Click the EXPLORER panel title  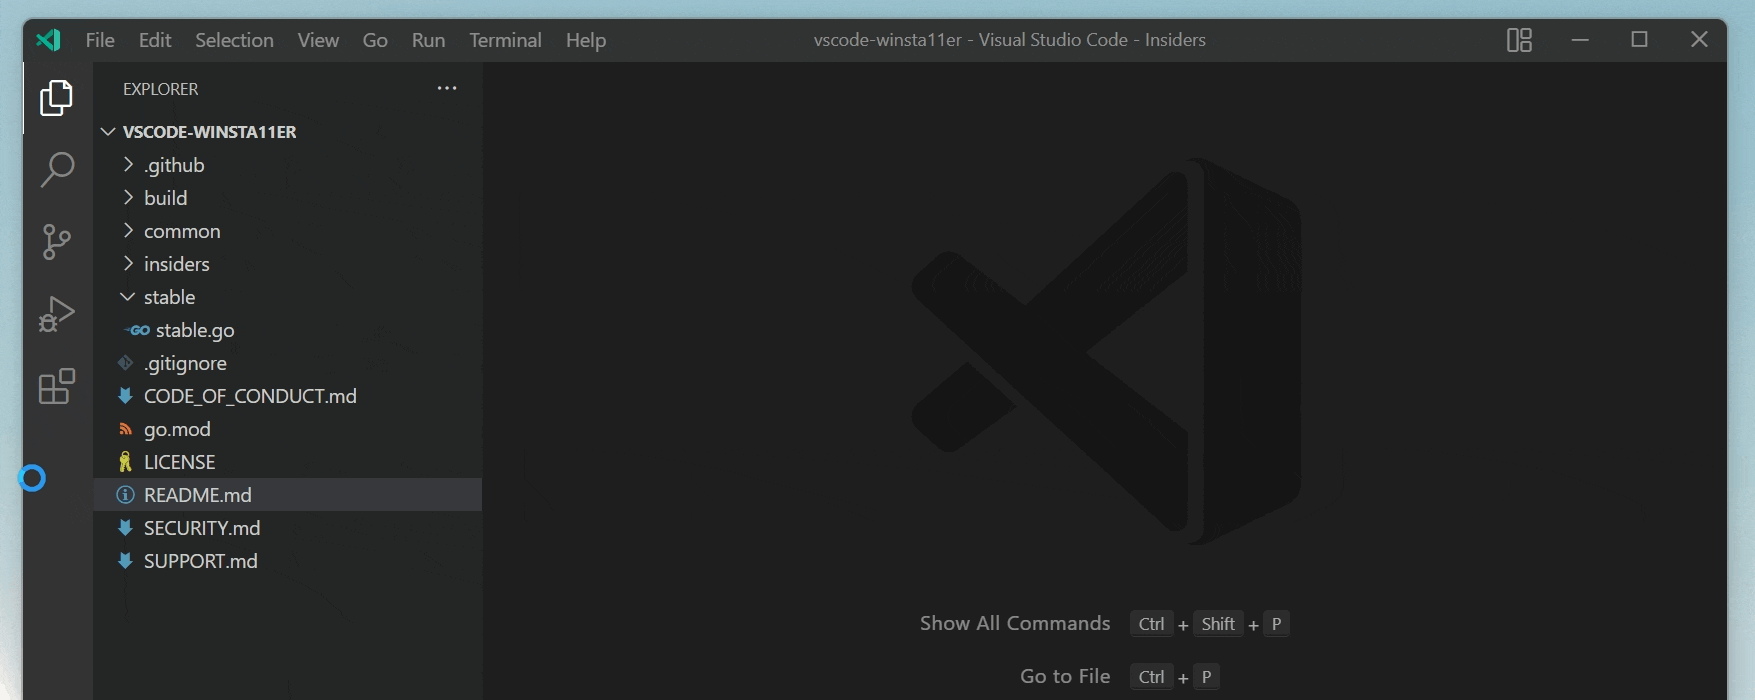coord(161,89)
